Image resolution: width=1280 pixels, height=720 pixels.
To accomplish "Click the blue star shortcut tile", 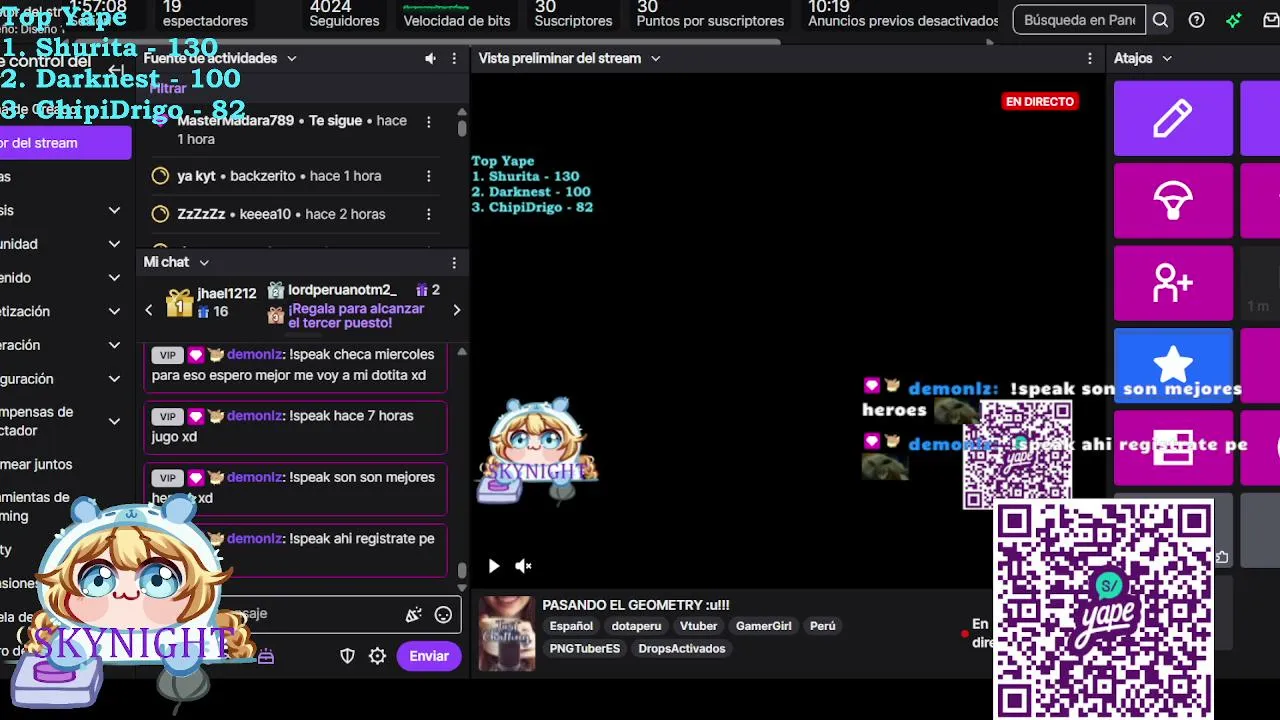I will coord(1173,365).
